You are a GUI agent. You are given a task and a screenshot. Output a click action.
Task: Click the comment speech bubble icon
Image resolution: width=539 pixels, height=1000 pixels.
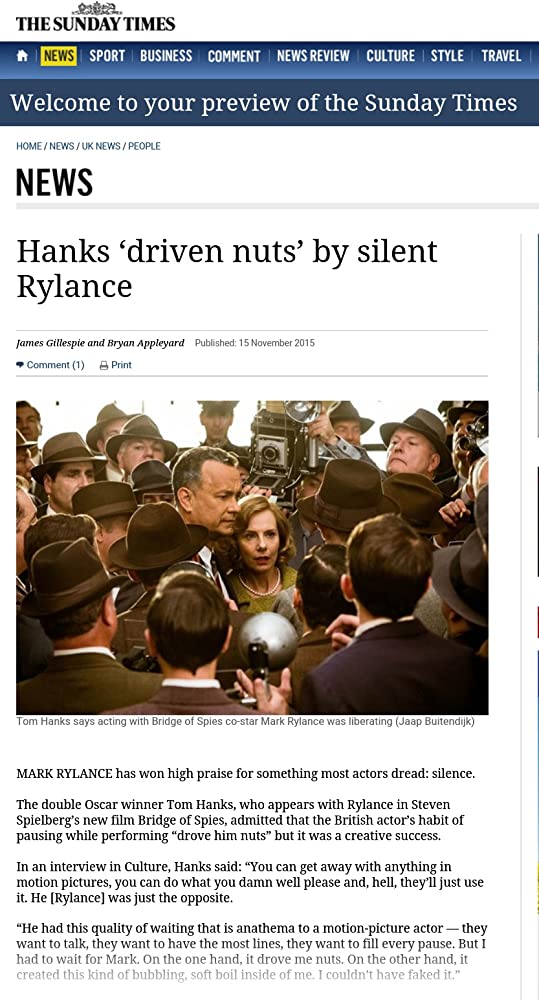20,365
